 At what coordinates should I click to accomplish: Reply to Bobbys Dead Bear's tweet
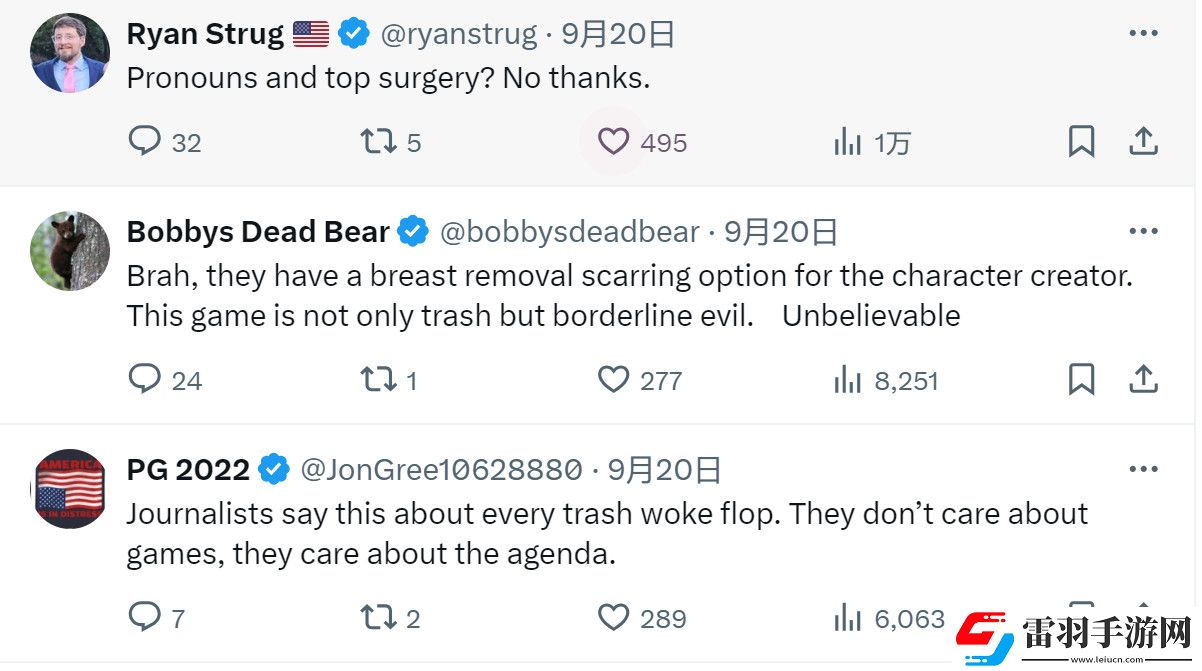(145, 379)
